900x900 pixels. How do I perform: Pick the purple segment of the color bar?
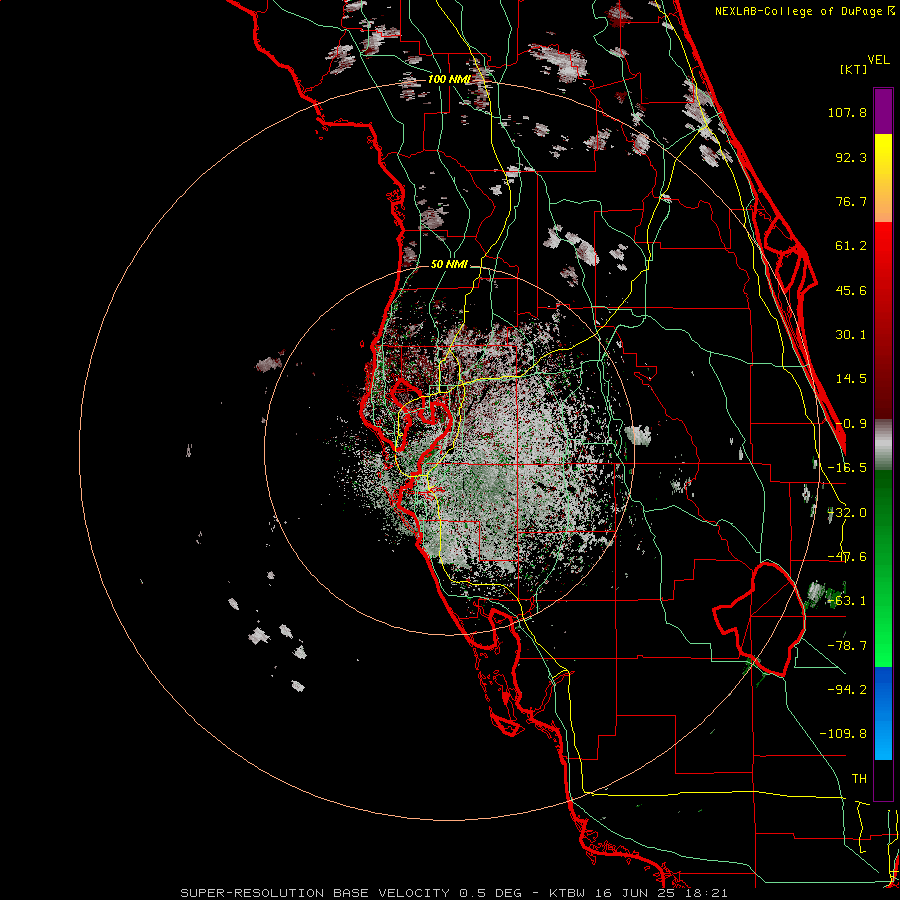[883, 111]
